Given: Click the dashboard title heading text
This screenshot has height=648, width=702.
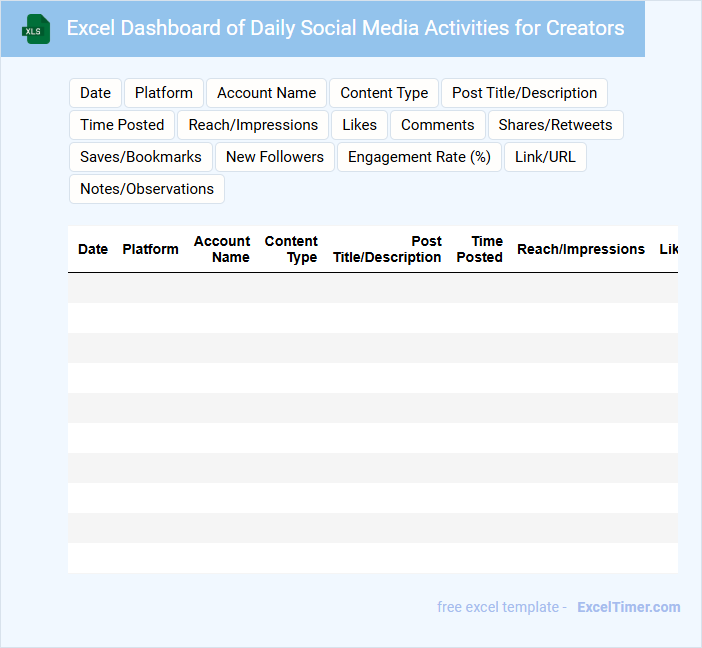Looking at the screenshot, I should click(345, 28).
